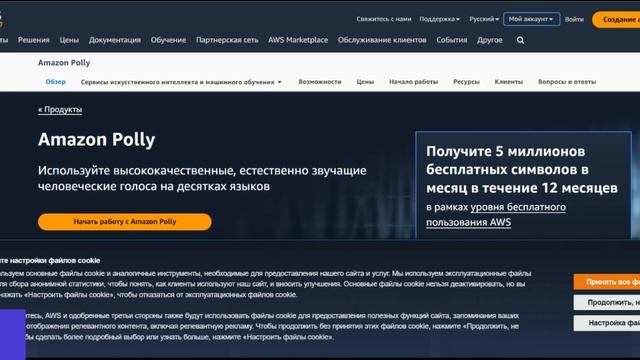This screenshot has width=640, height=360.
Task: Open the Обучение menu
Action: pyautogui.click(x=168, y=40)
